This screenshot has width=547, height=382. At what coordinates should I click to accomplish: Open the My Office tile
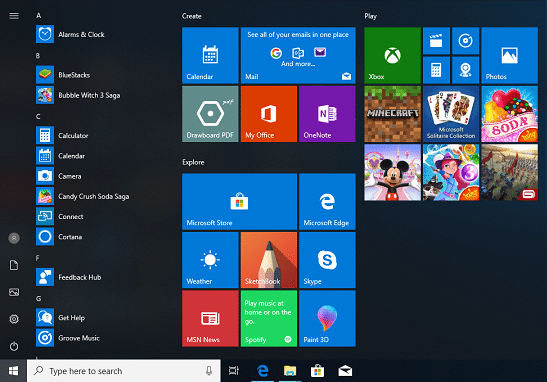(x=269, y=114)
